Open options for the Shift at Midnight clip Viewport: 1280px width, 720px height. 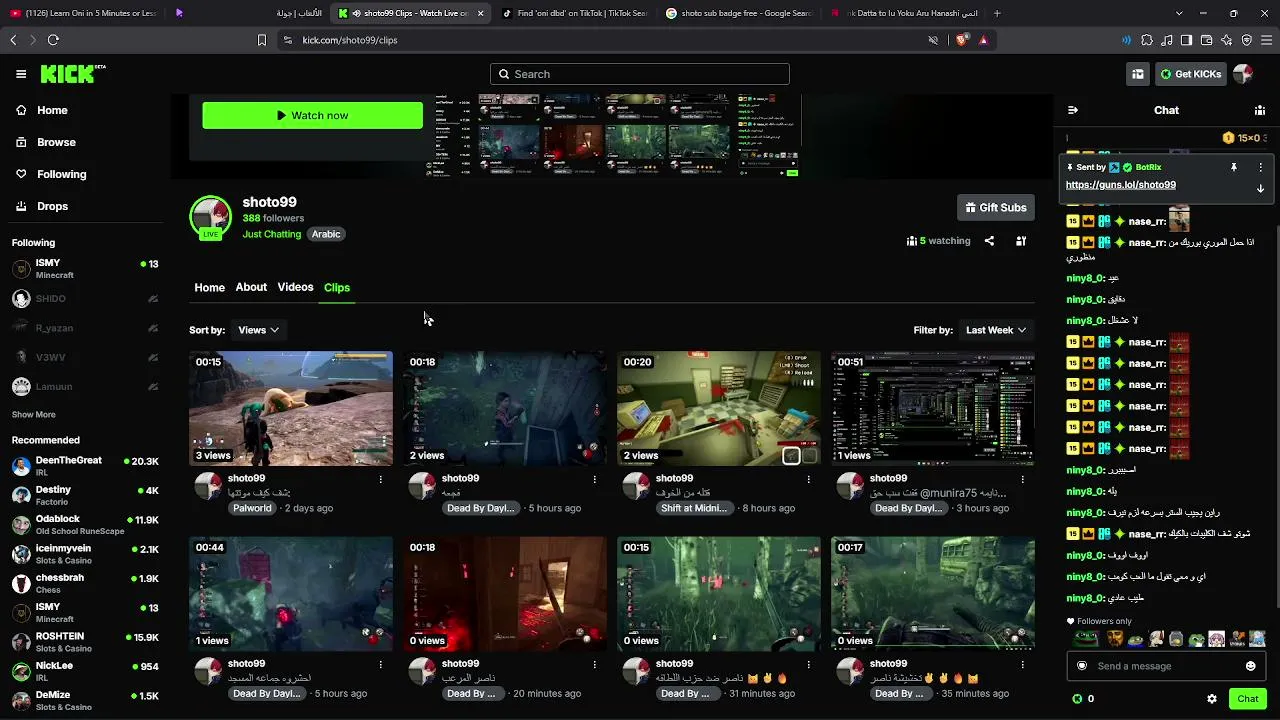808,479
